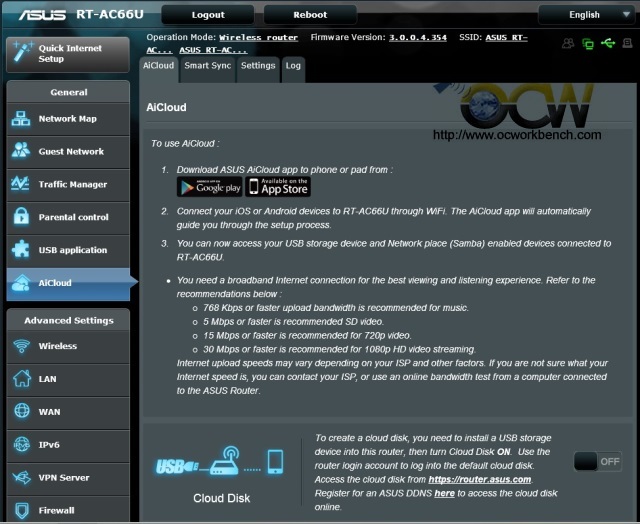Screen dimensions: 640x524
Task: Click the AiCloud sidebar cloud icon
Action: tap(20, 283)
